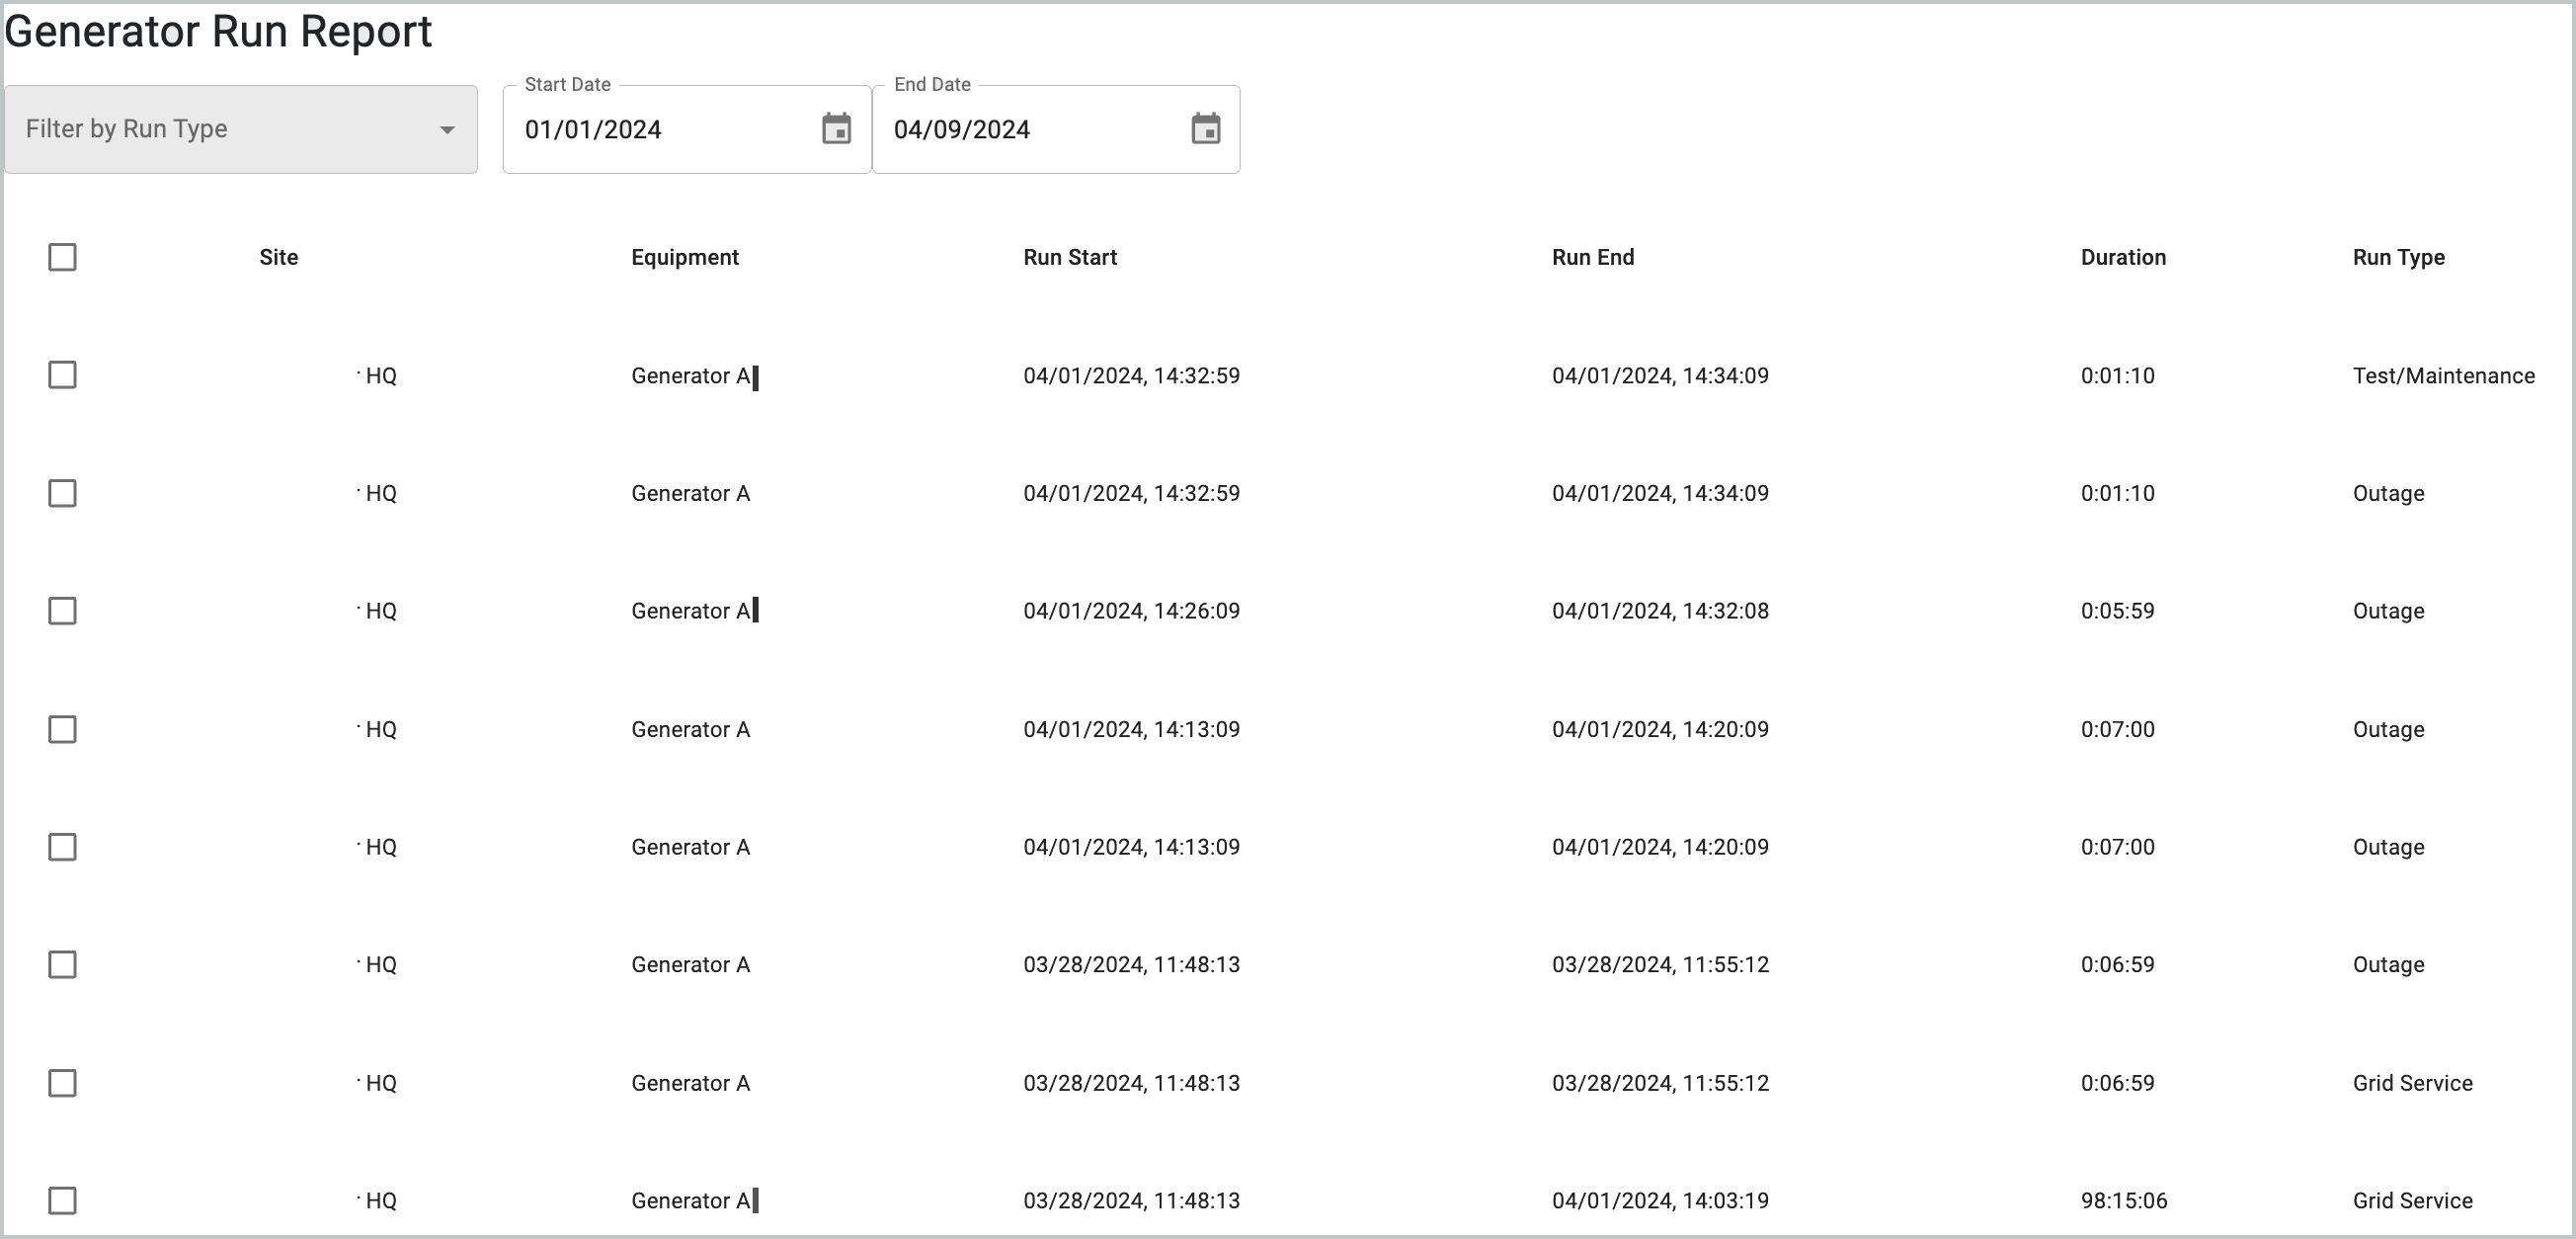Image resolution: width=2576 pixels, height=1239 pixels.
Task: Open the End Date calendar picker
Action: (1205, 129)
